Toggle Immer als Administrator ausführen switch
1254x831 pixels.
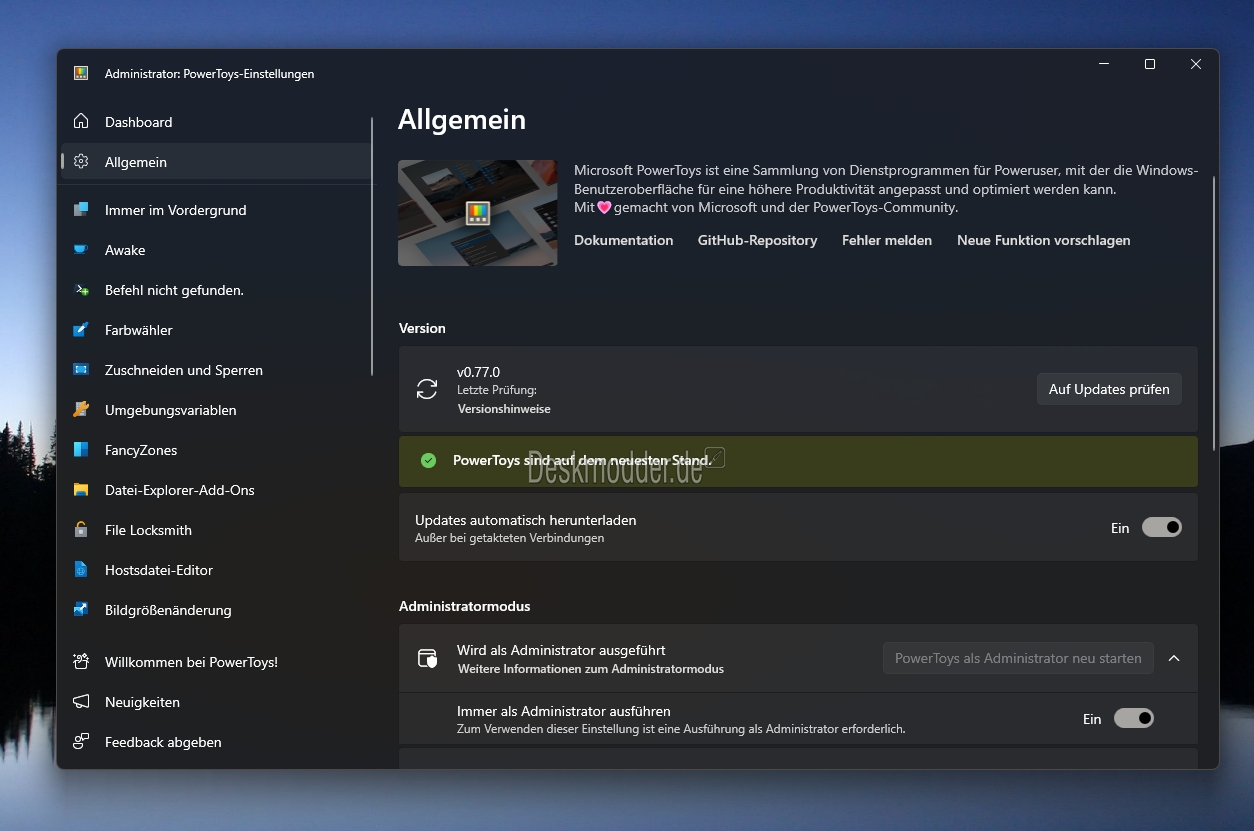coord(1134,718)
